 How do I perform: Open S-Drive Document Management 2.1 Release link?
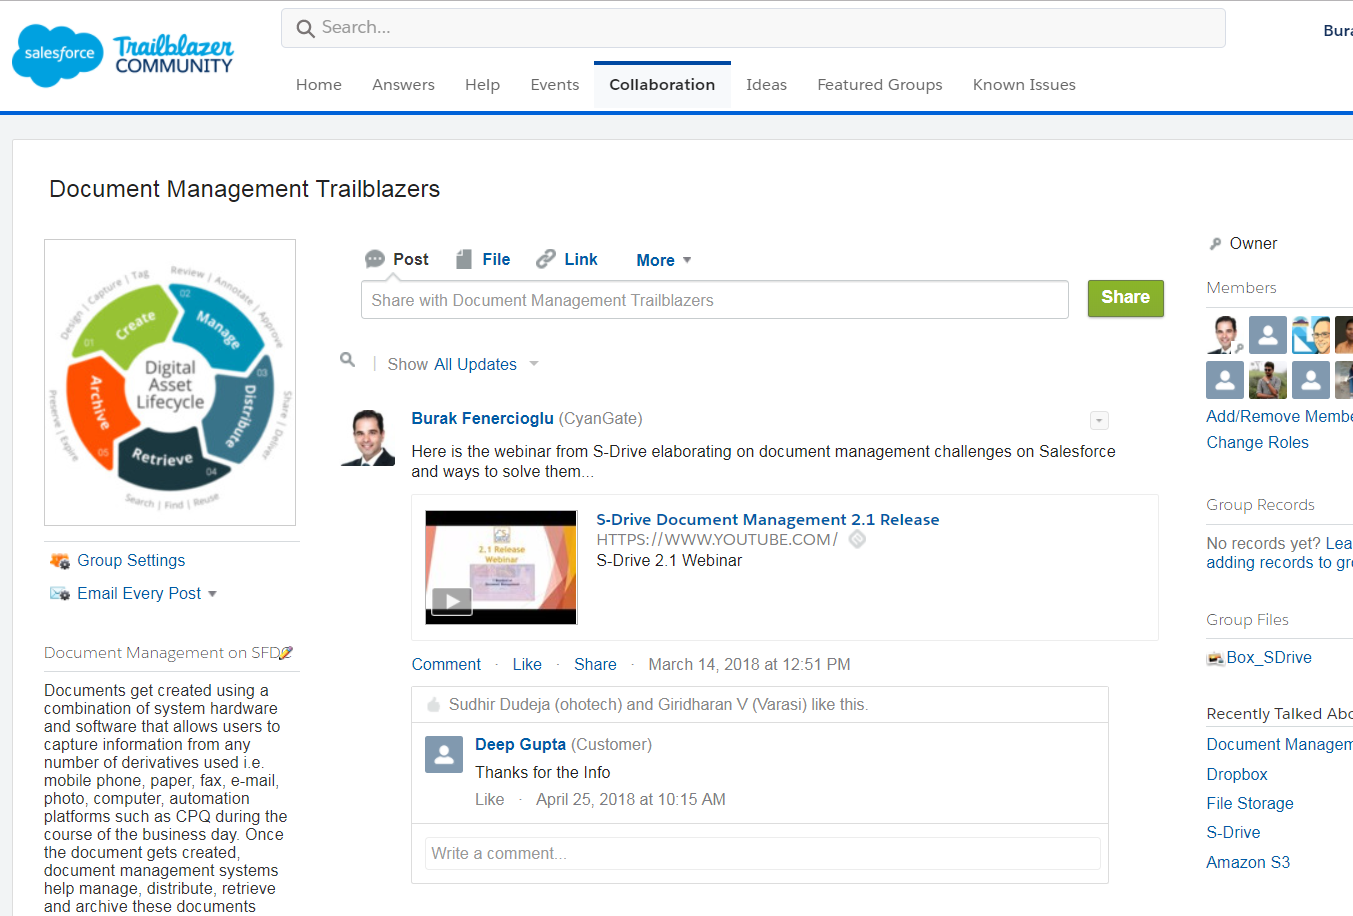(768, 520)
